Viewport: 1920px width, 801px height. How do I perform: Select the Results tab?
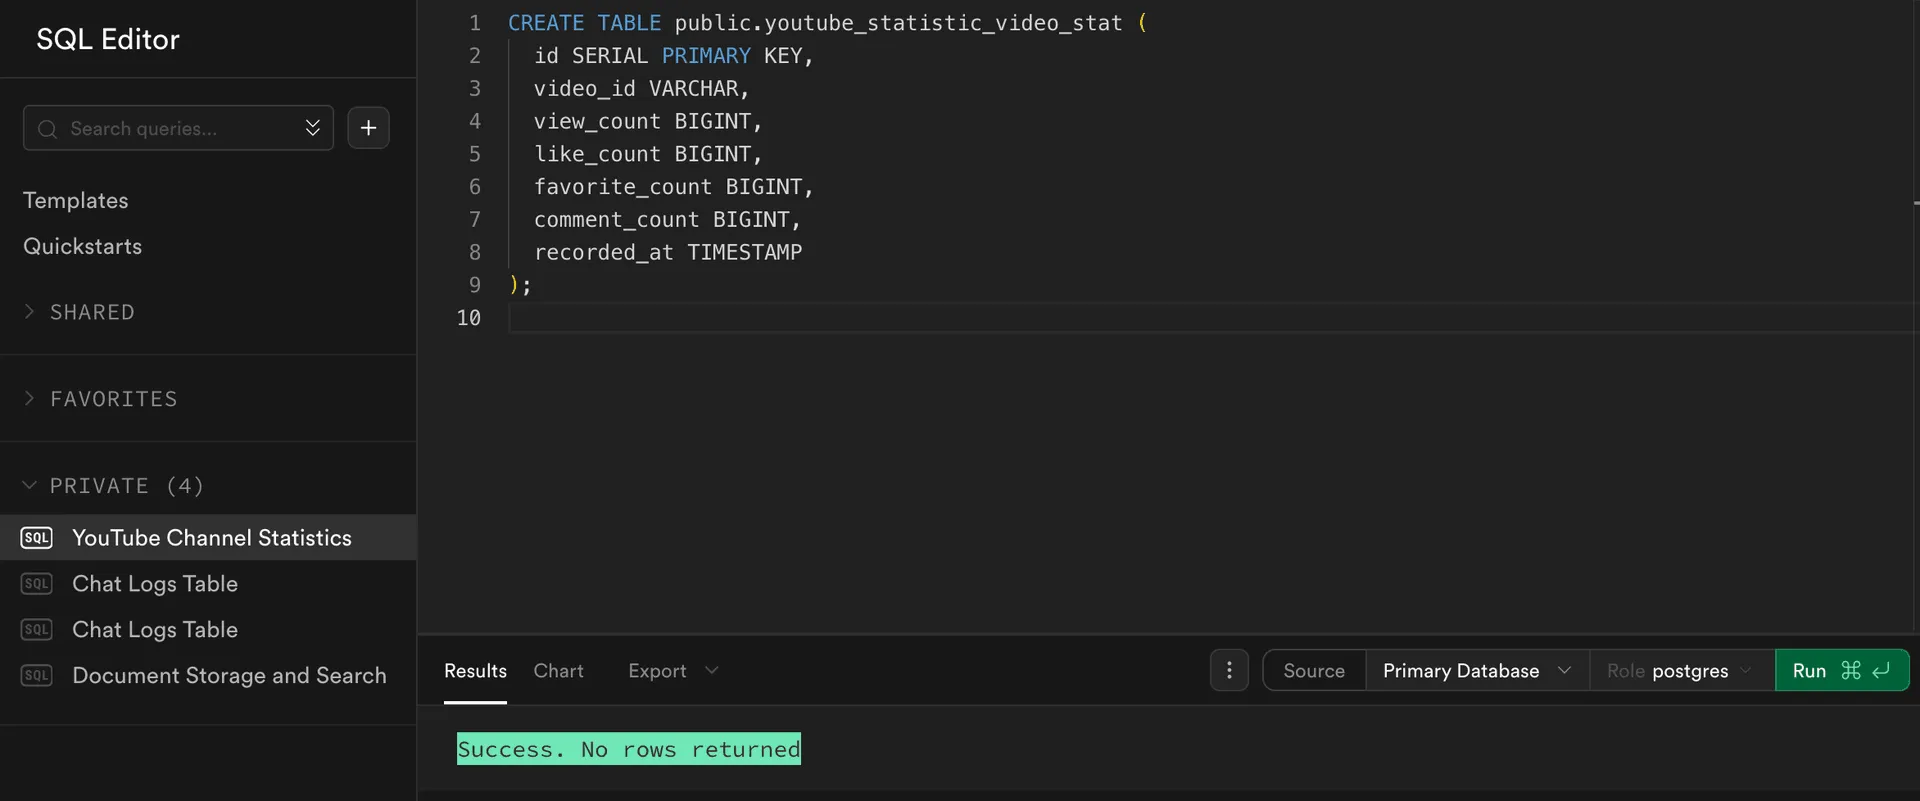[x=475, y=671]
